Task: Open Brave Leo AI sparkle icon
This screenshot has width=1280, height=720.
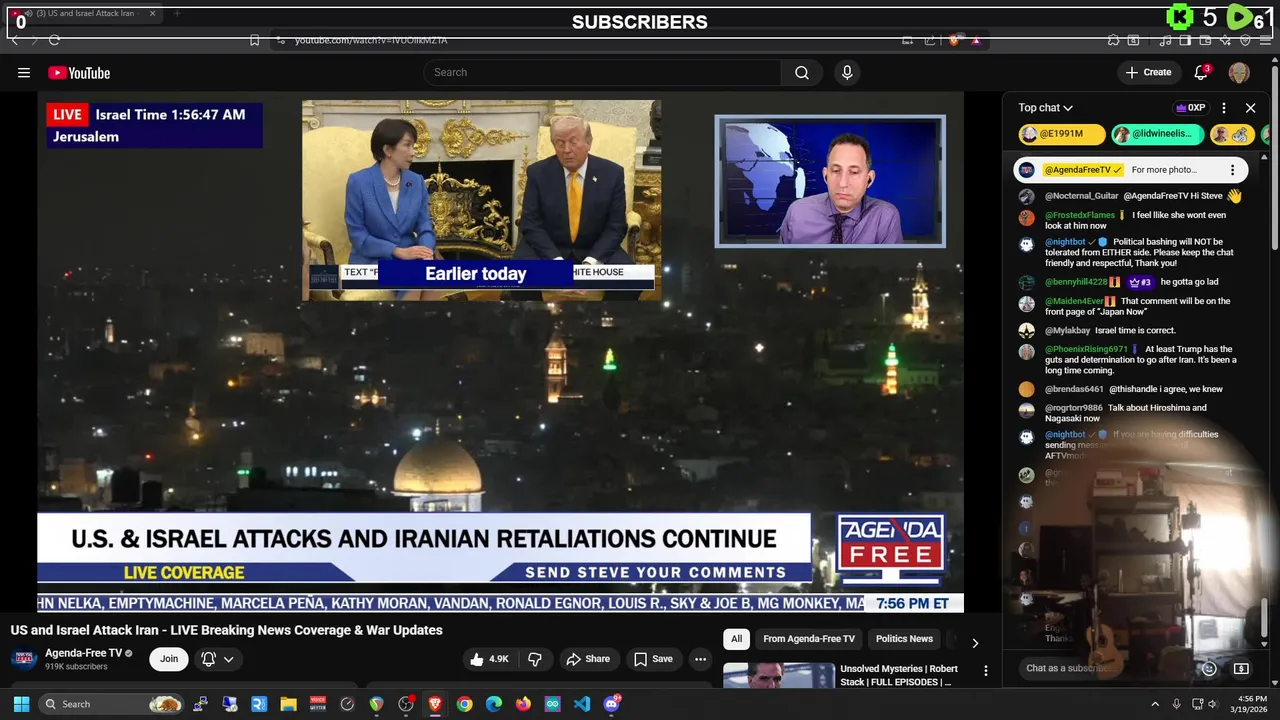Action: [1225, 40]
